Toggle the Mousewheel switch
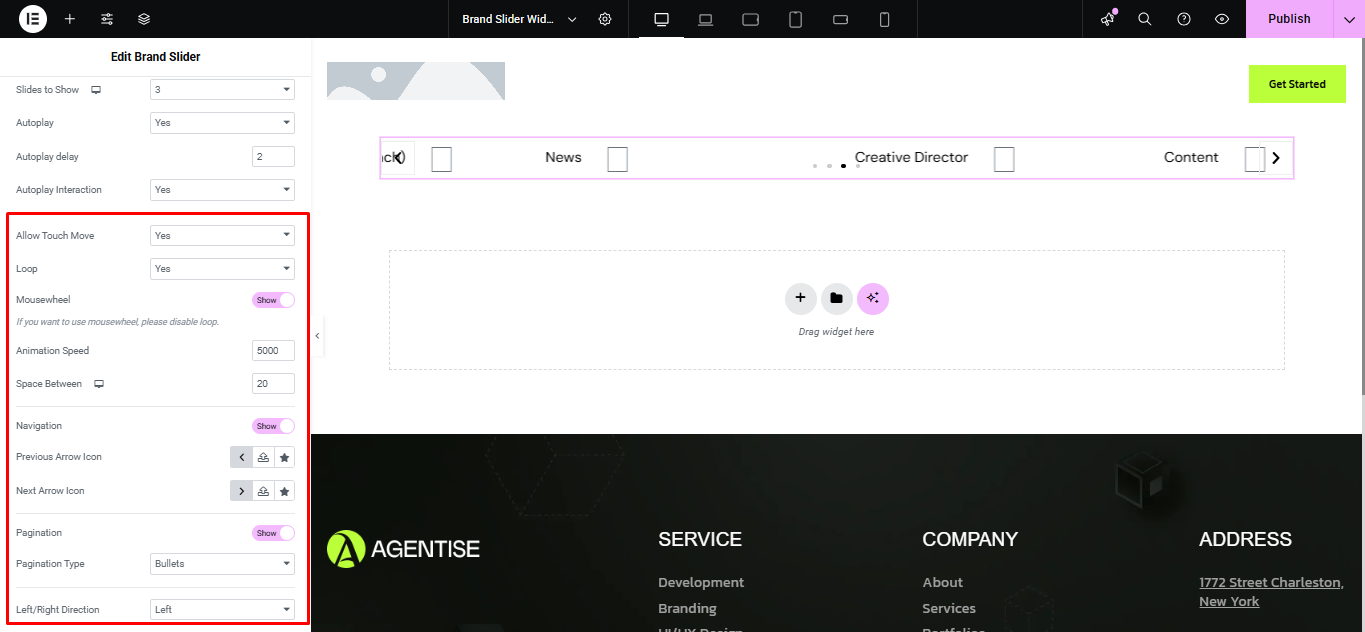 273,300
